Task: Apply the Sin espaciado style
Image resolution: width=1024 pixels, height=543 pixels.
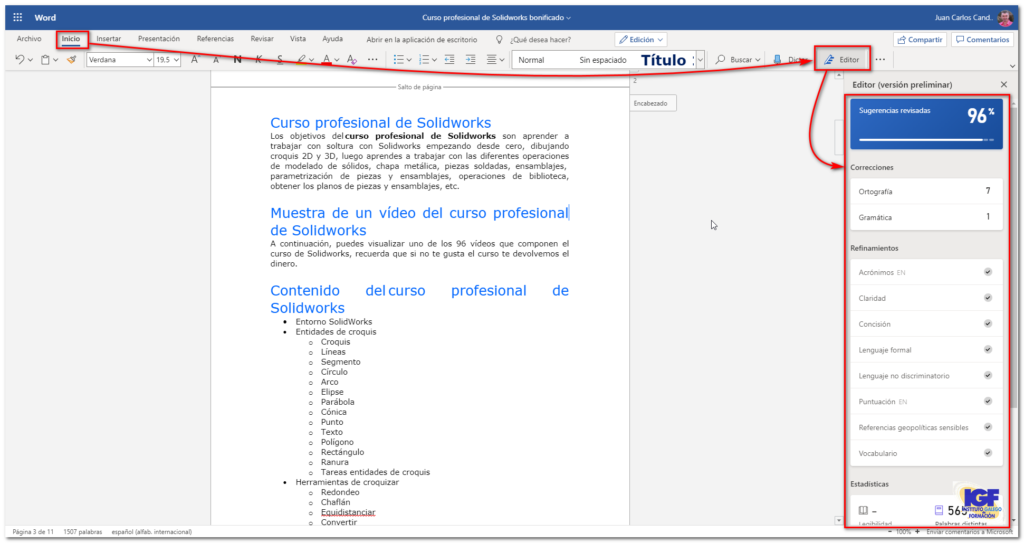Action: [602, 60]
